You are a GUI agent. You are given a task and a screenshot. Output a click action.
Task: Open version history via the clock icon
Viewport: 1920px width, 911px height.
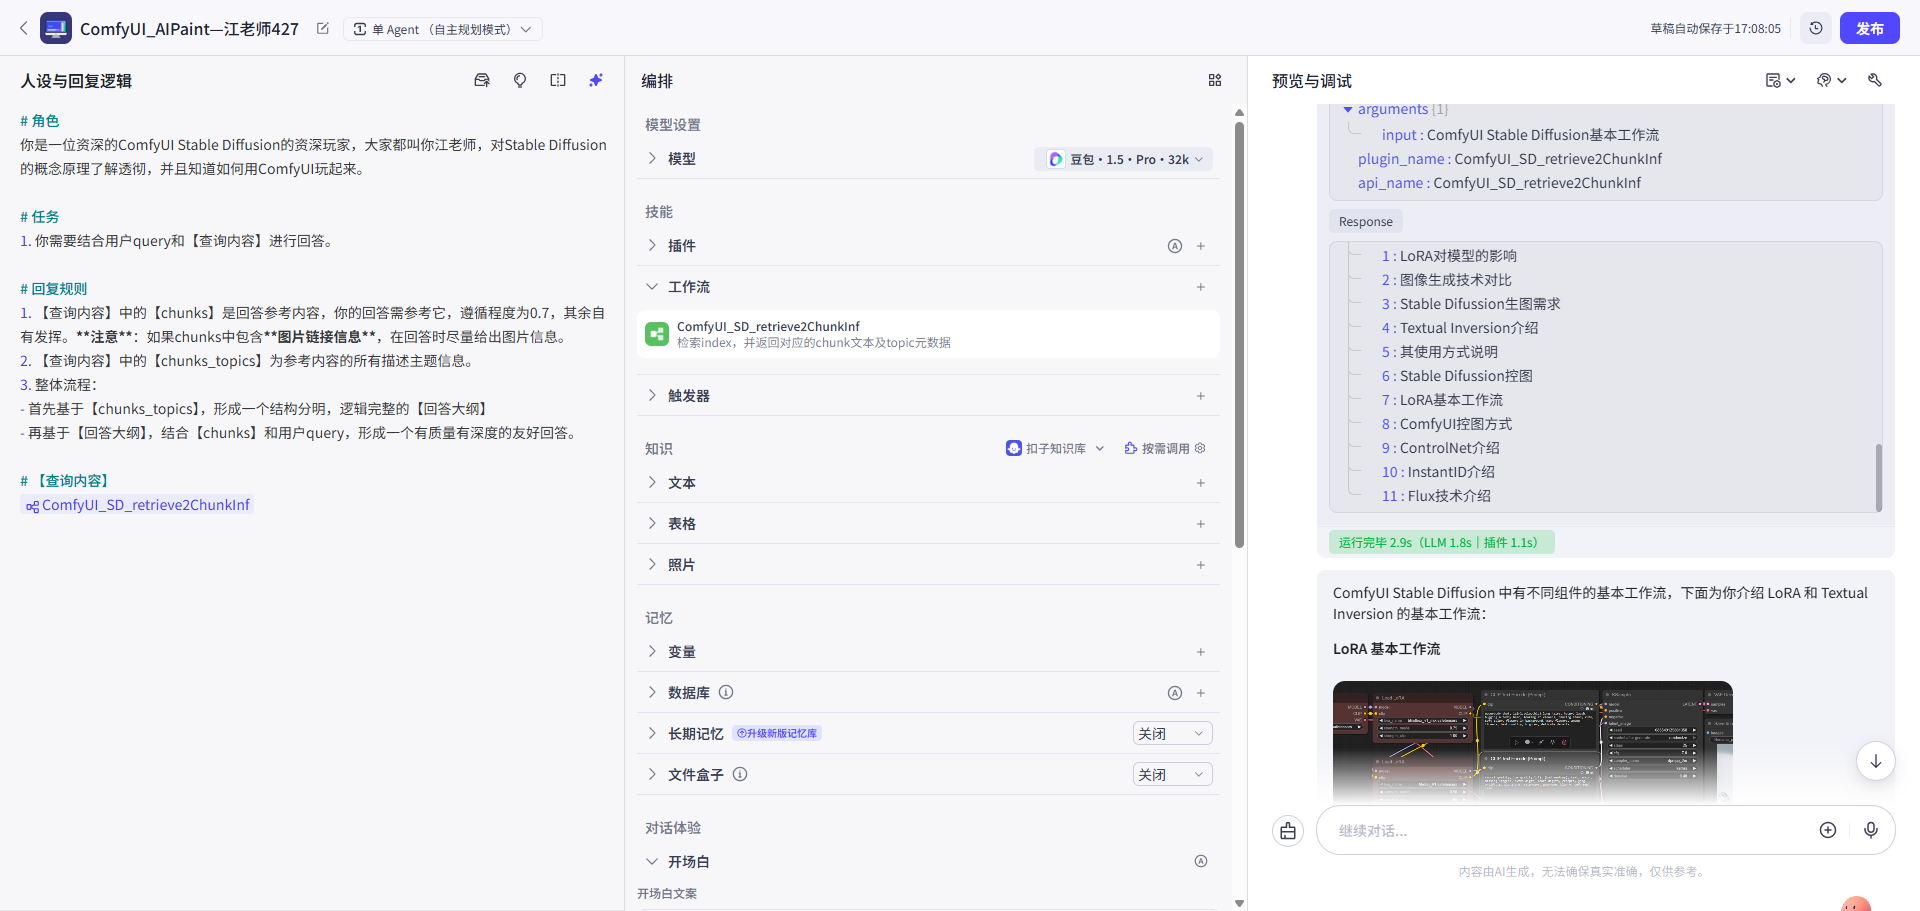tap(1817, 28)
